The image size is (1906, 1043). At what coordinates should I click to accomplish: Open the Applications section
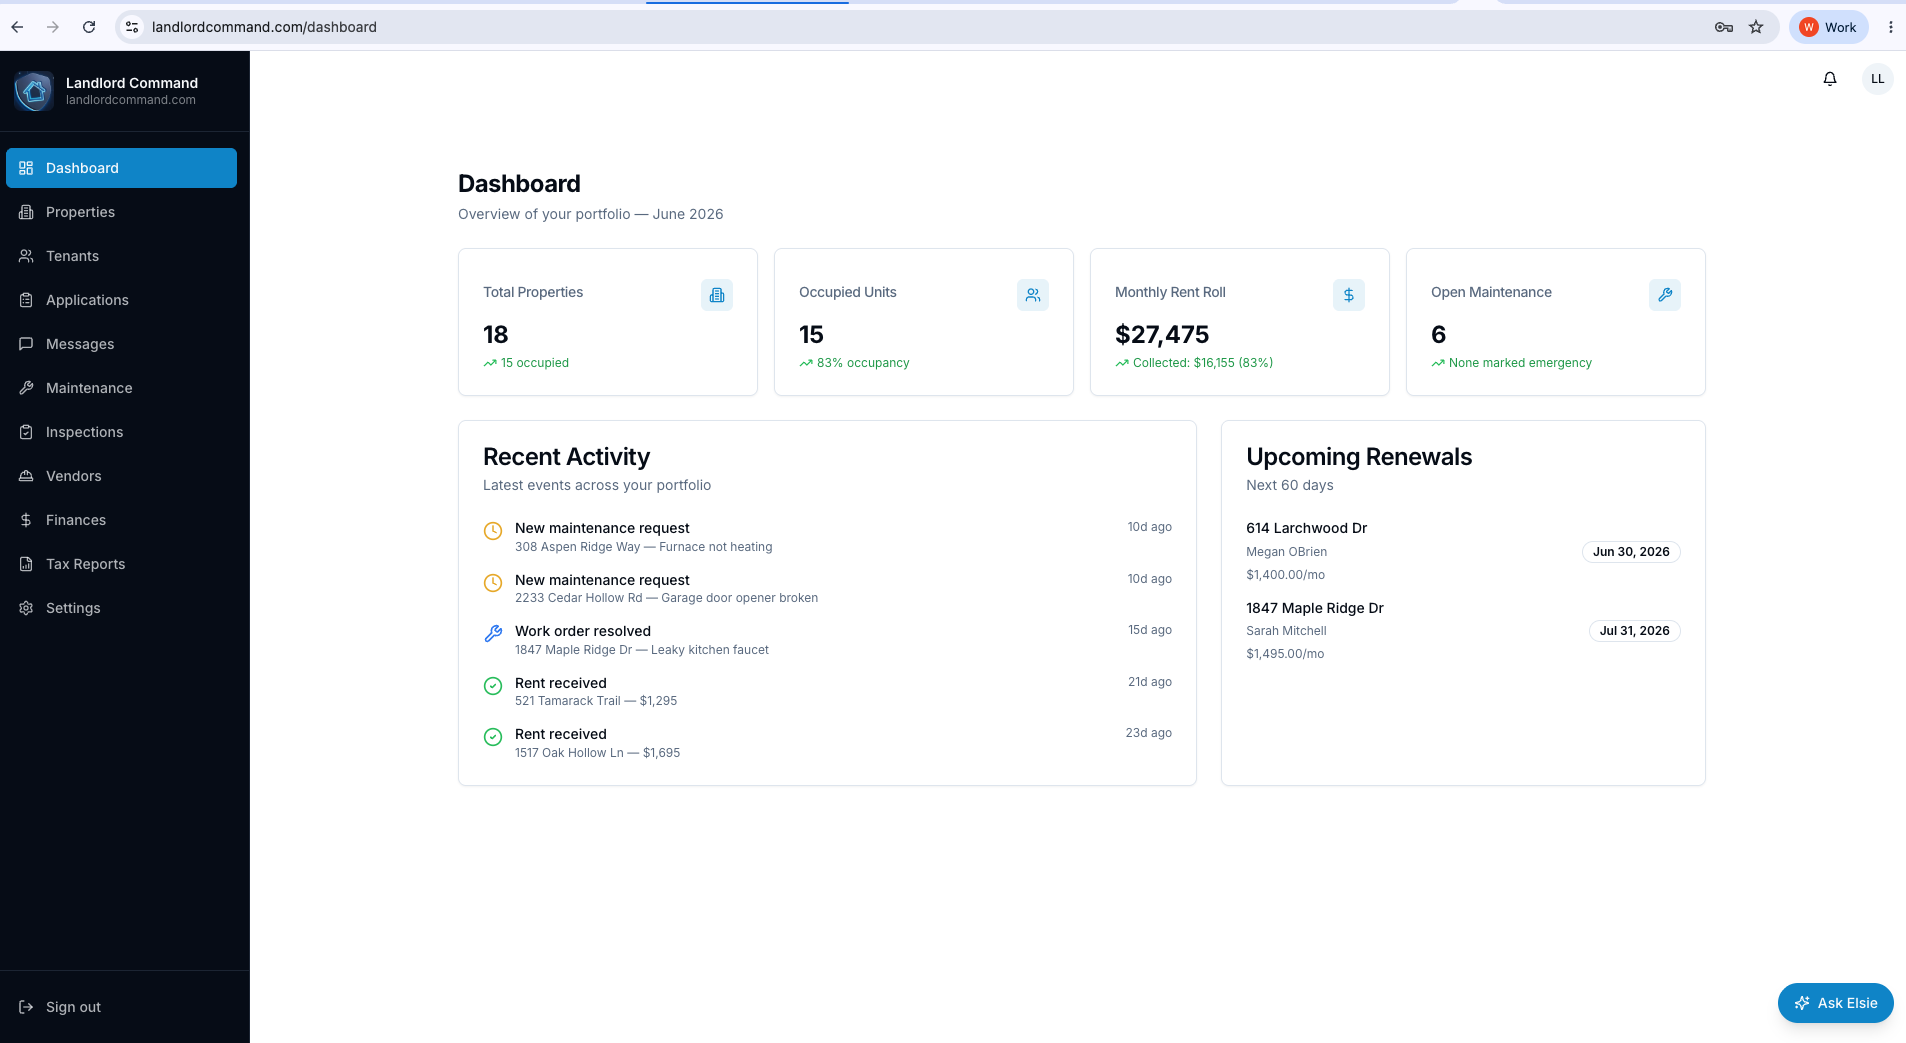(x=121, y=300)
